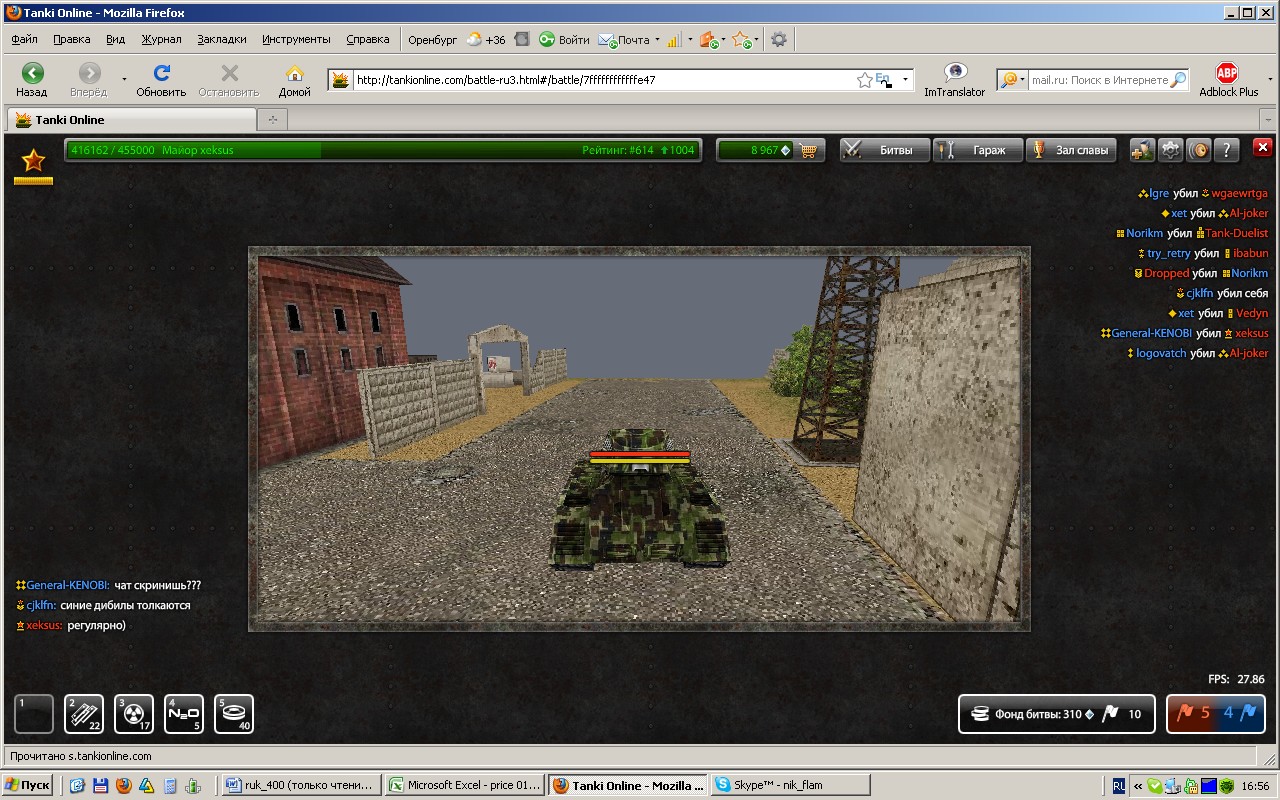Click the Остановить stop button
The image size is (1280, 800).
[x=229, y=80]
